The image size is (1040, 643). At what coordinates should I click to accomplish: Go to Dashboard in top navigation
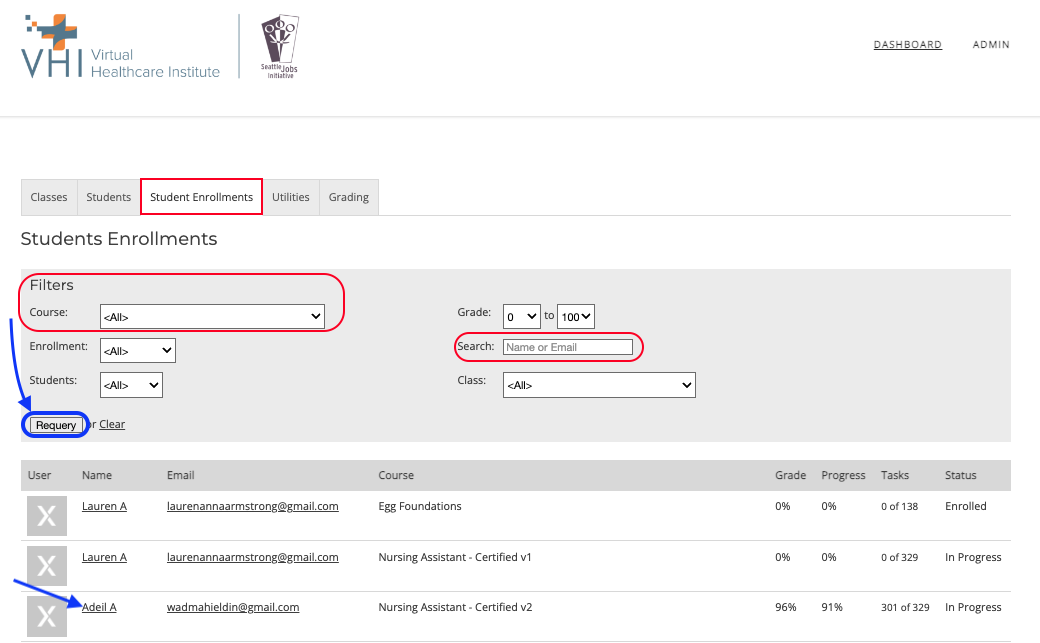coord(907,44)
